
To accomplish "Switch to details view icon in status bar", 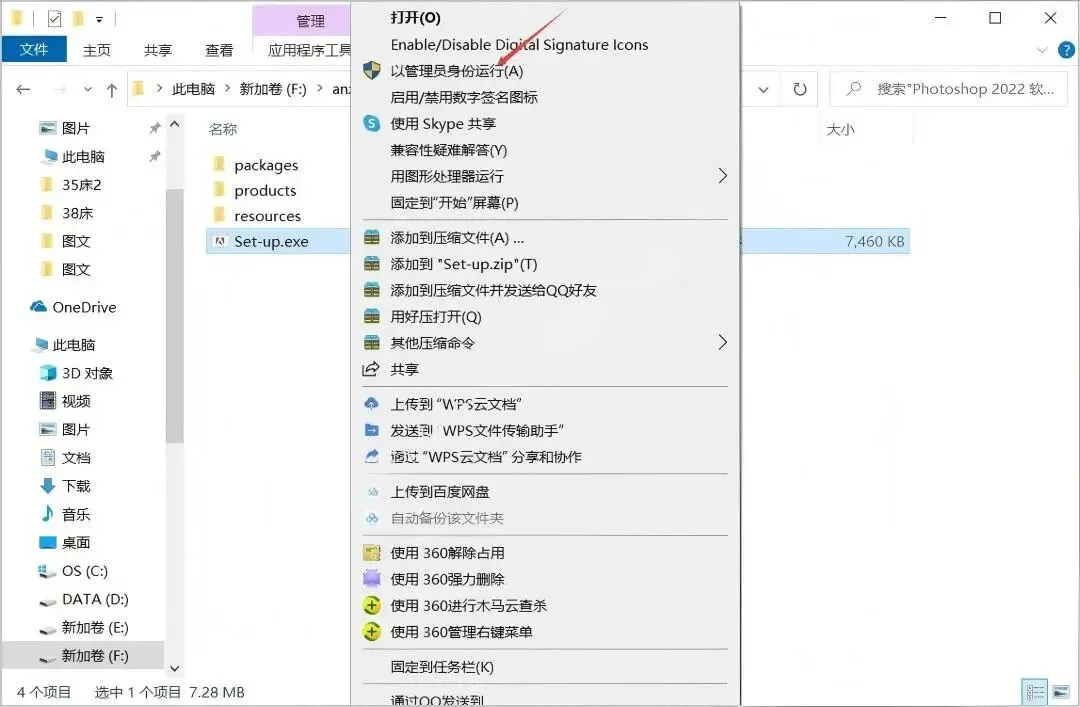I will (1035, 691).
